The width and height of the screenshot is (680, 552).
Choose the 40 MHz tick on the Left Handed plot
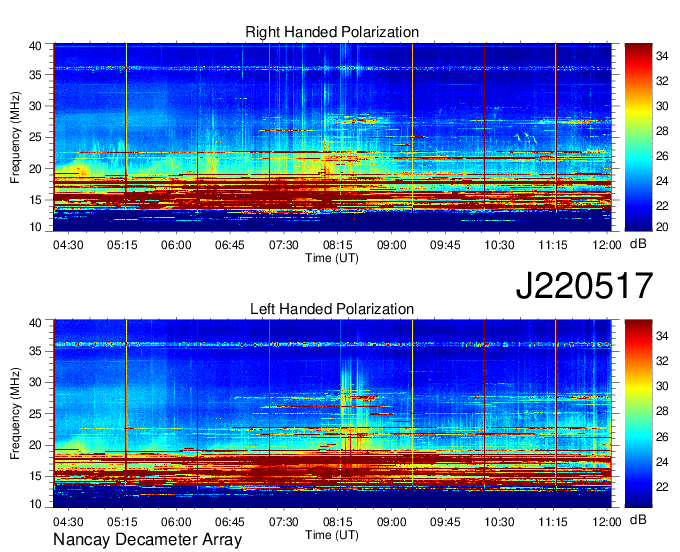[36, 323]
